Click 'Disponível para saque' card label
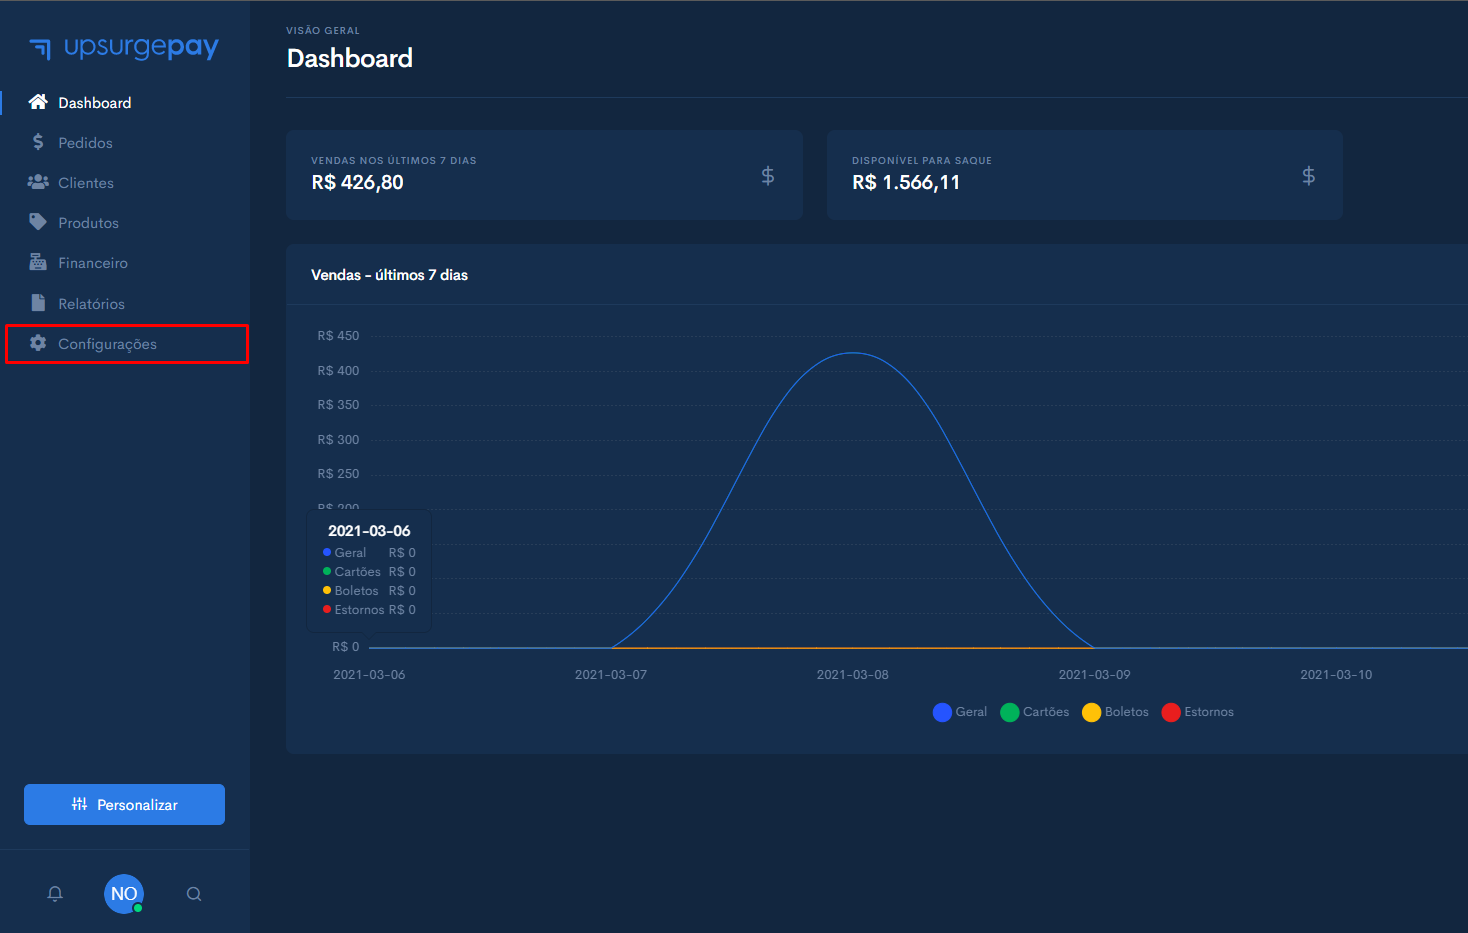This screenshot has height=933, width=1468. coord(922,160)
